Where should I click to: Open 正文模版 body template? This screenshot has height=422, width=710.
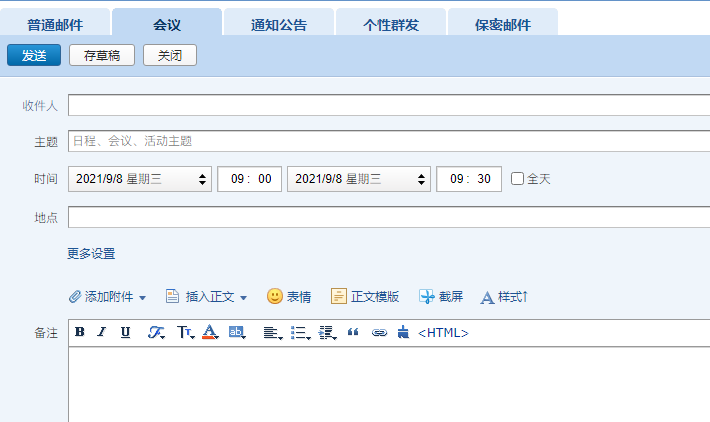[x=365, y=297]
